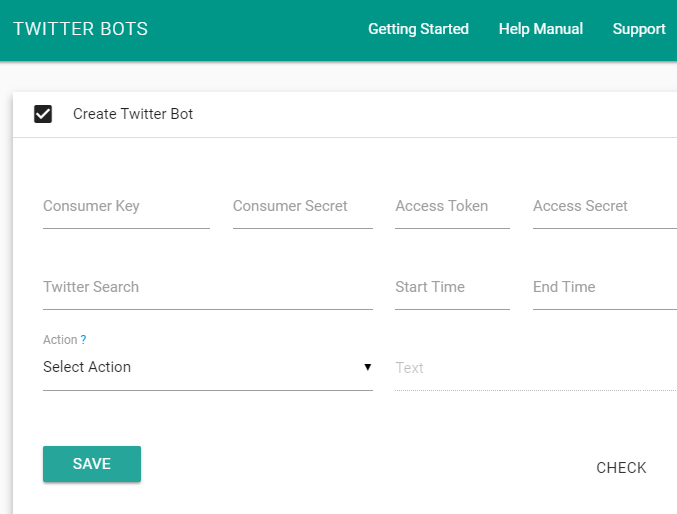
Task: Click the black arrow of the Select Action dropdown
Action: click(x=367, y=367)
